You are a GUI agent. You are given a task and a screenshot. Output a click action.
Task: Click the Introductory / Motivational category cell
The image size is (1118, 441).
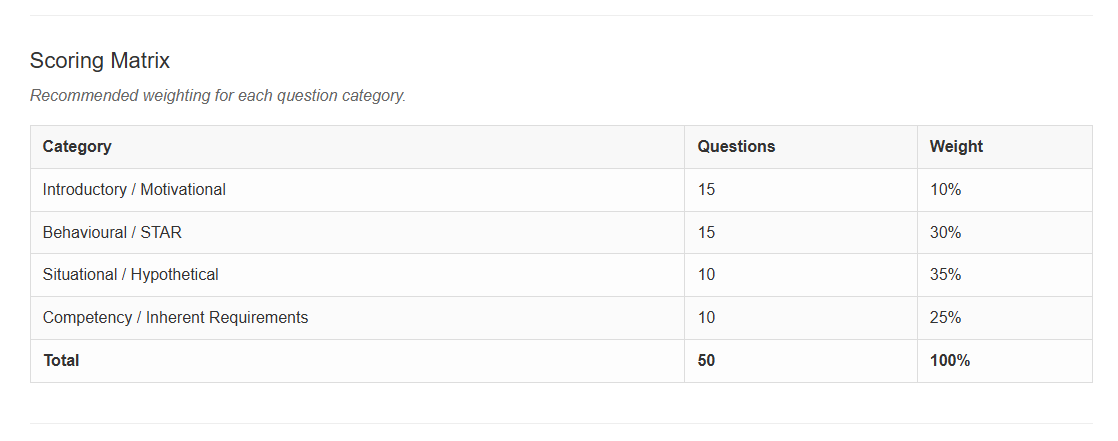point(357,190)
